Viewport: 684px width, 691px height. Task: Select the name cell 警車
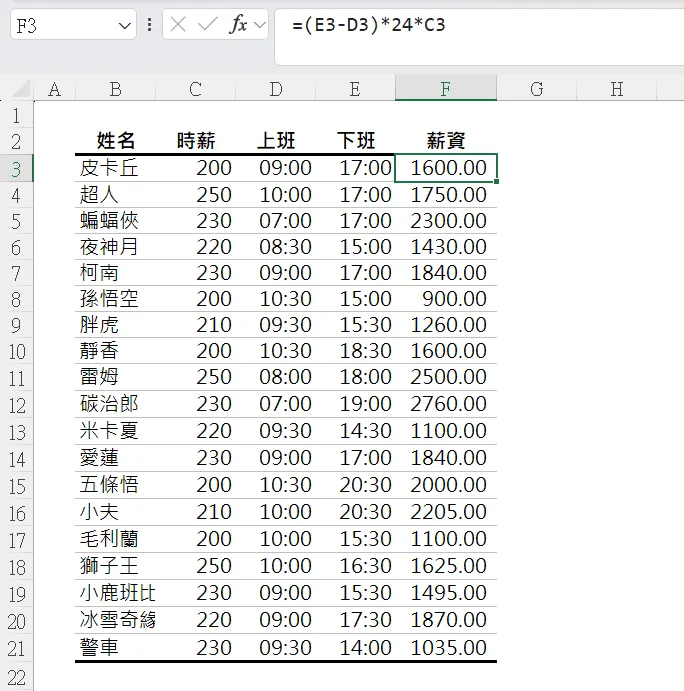click(x=115, y=647)
